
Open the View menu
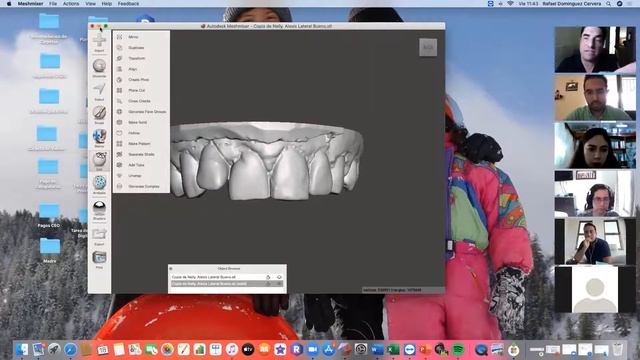pyautogui.click(x=90, y=4)
